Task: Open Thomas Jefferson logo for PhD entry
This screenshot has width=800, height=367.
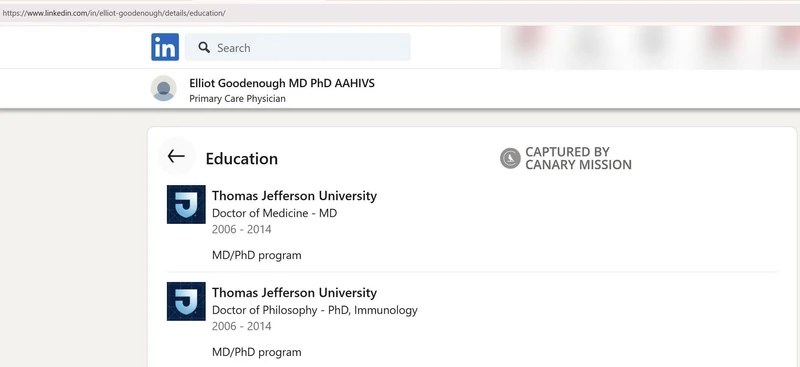Action: point(186,301)
